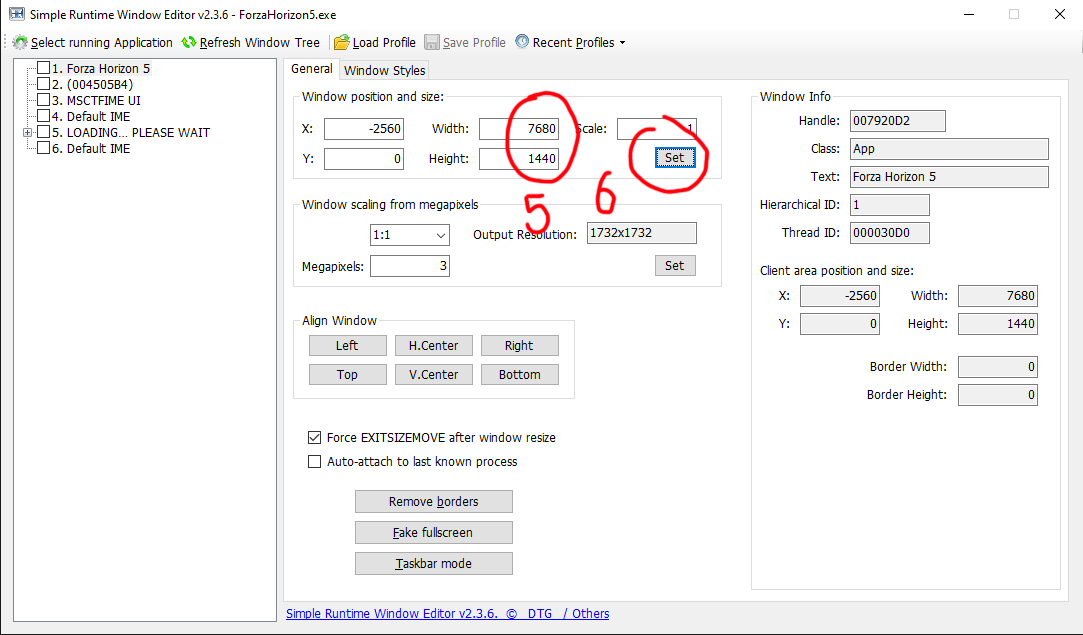
Task: Click Select running Application toolbar label
Action: 102,43
